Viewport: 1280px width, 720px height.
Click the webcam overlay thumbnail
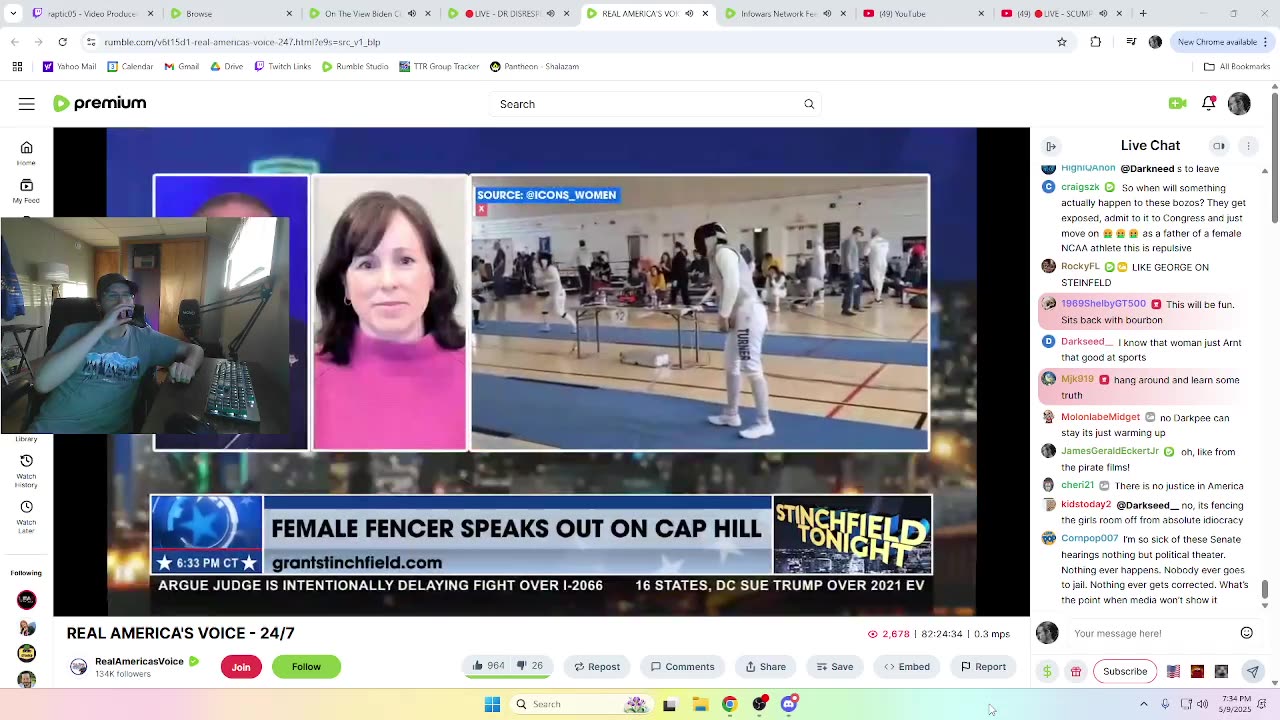[x=145, y=324]
